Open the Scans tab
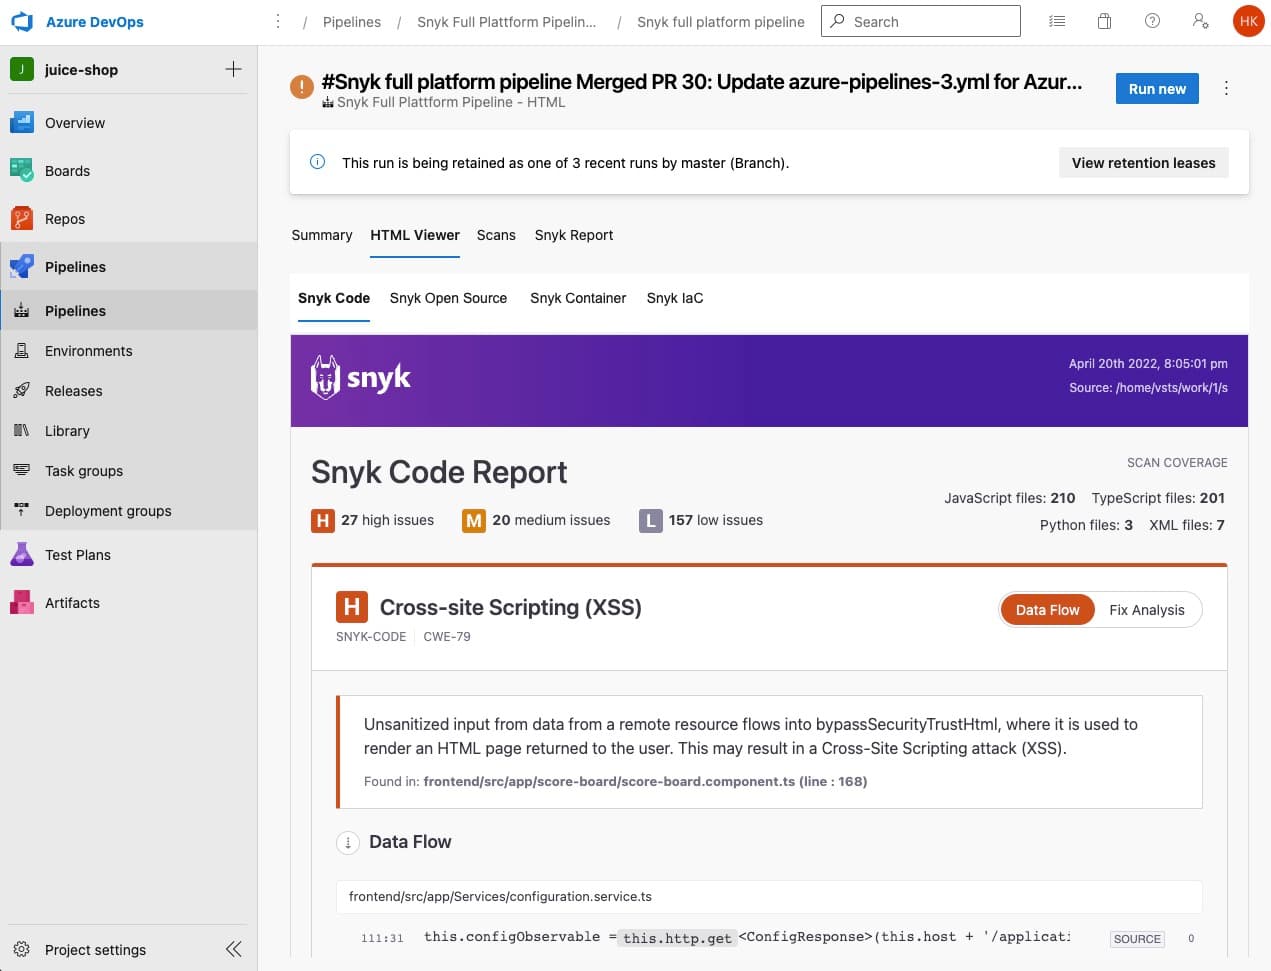1271x971 pixels. 496,235
